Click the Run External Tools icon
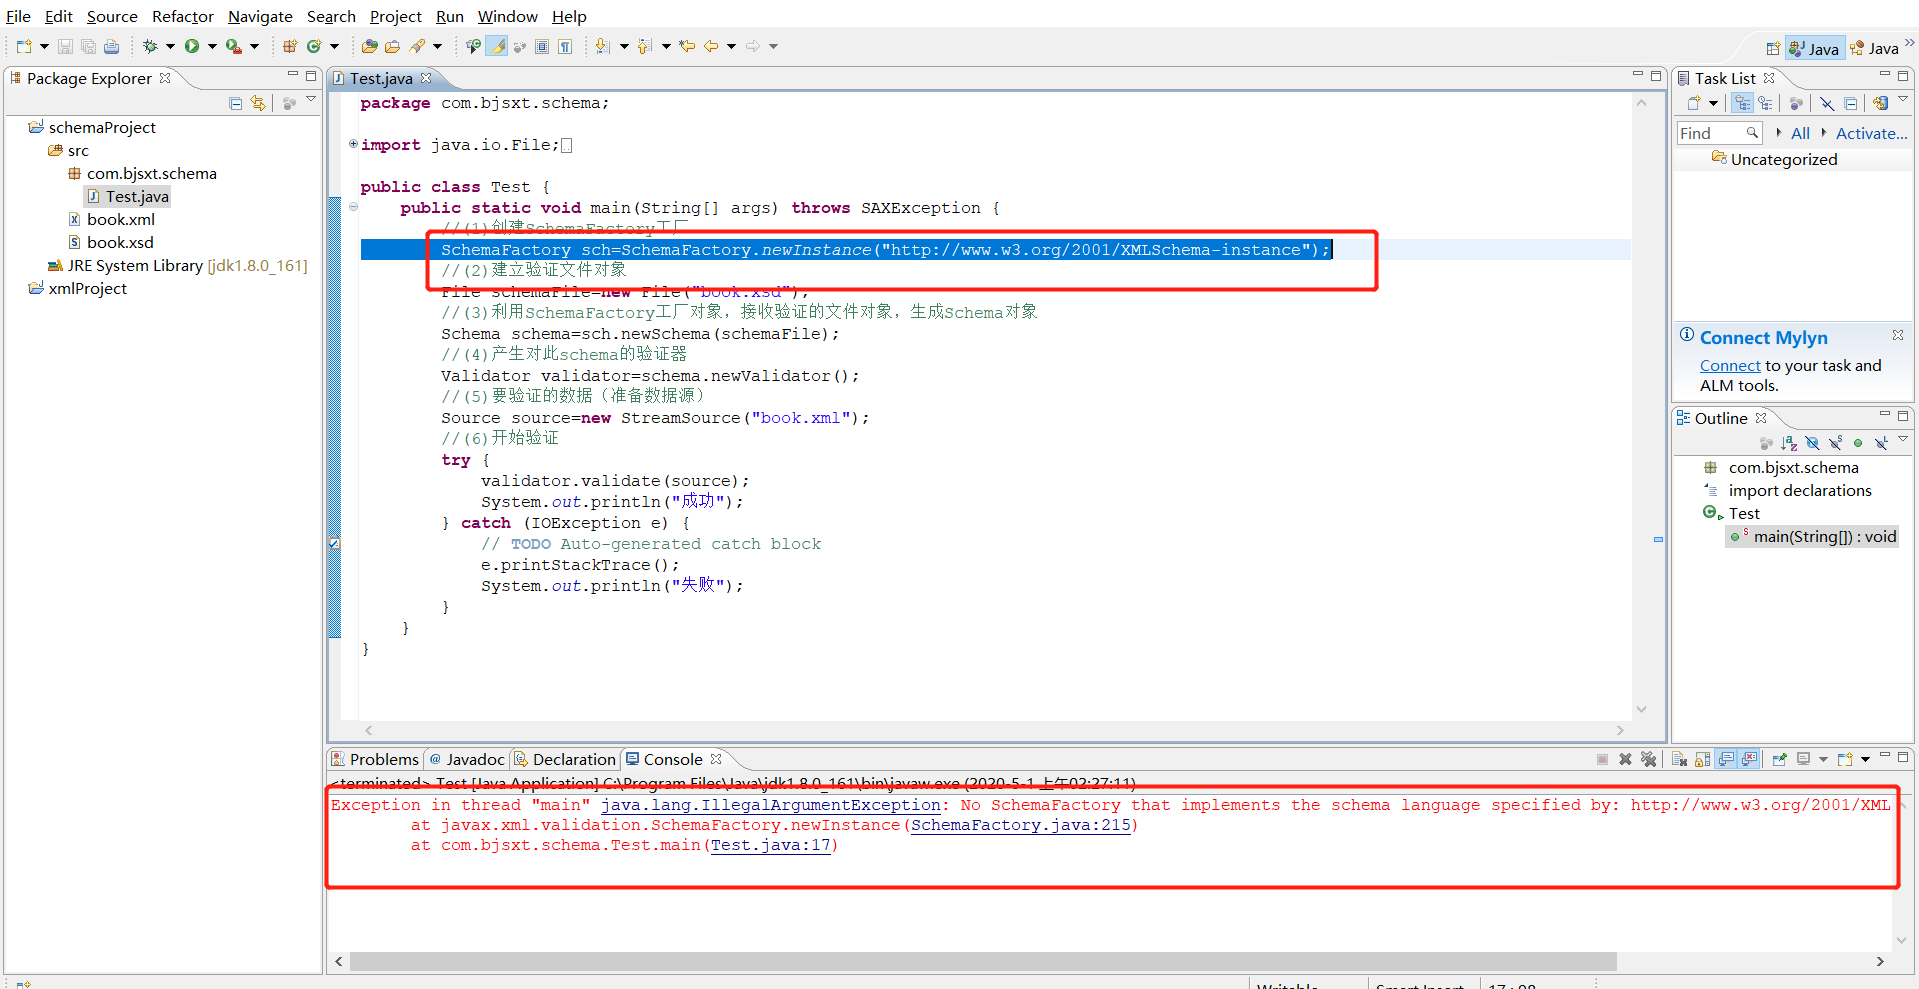 234,46
